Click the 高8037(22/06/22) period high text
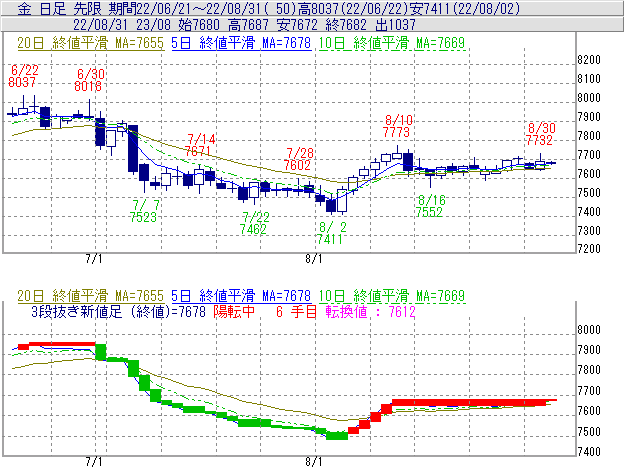This screenshot has width=624, height=475. (354, 8)
